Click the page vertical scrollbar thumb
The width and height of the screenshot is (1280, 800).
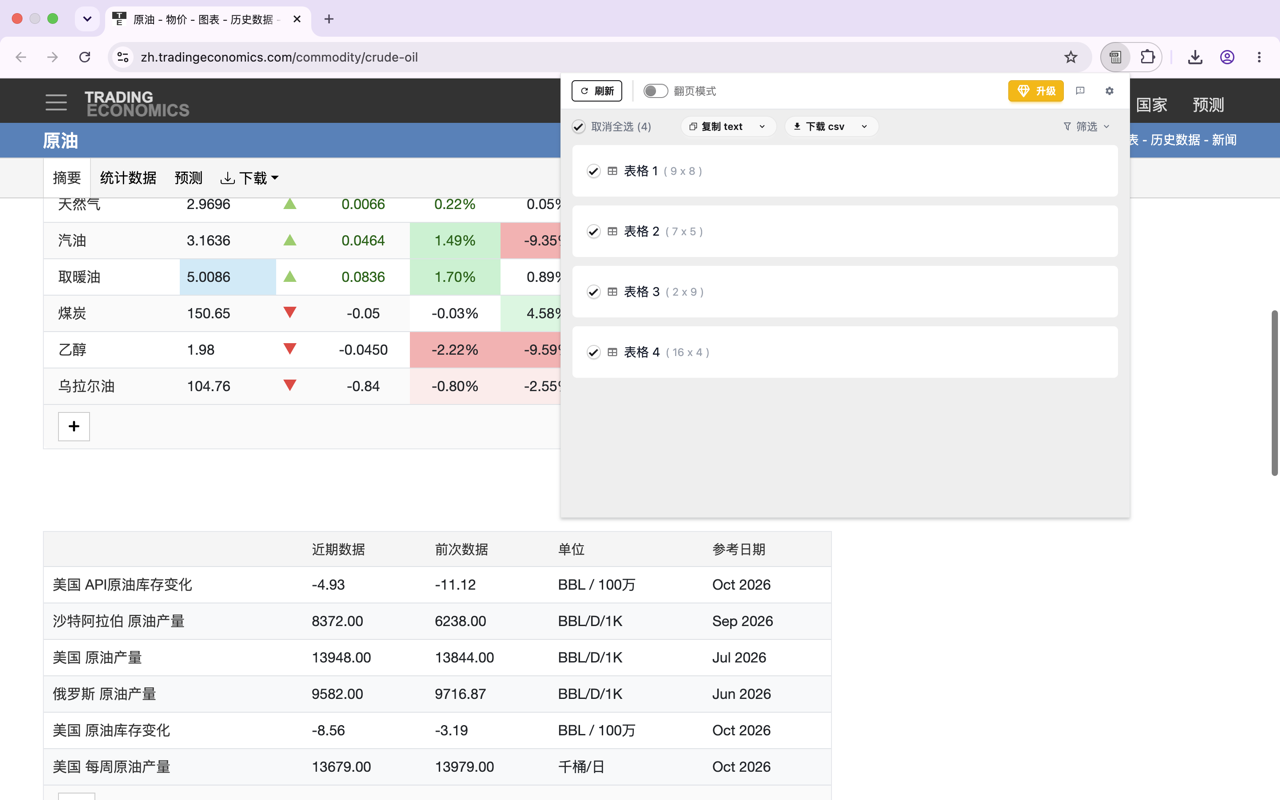click(1274, 393)
